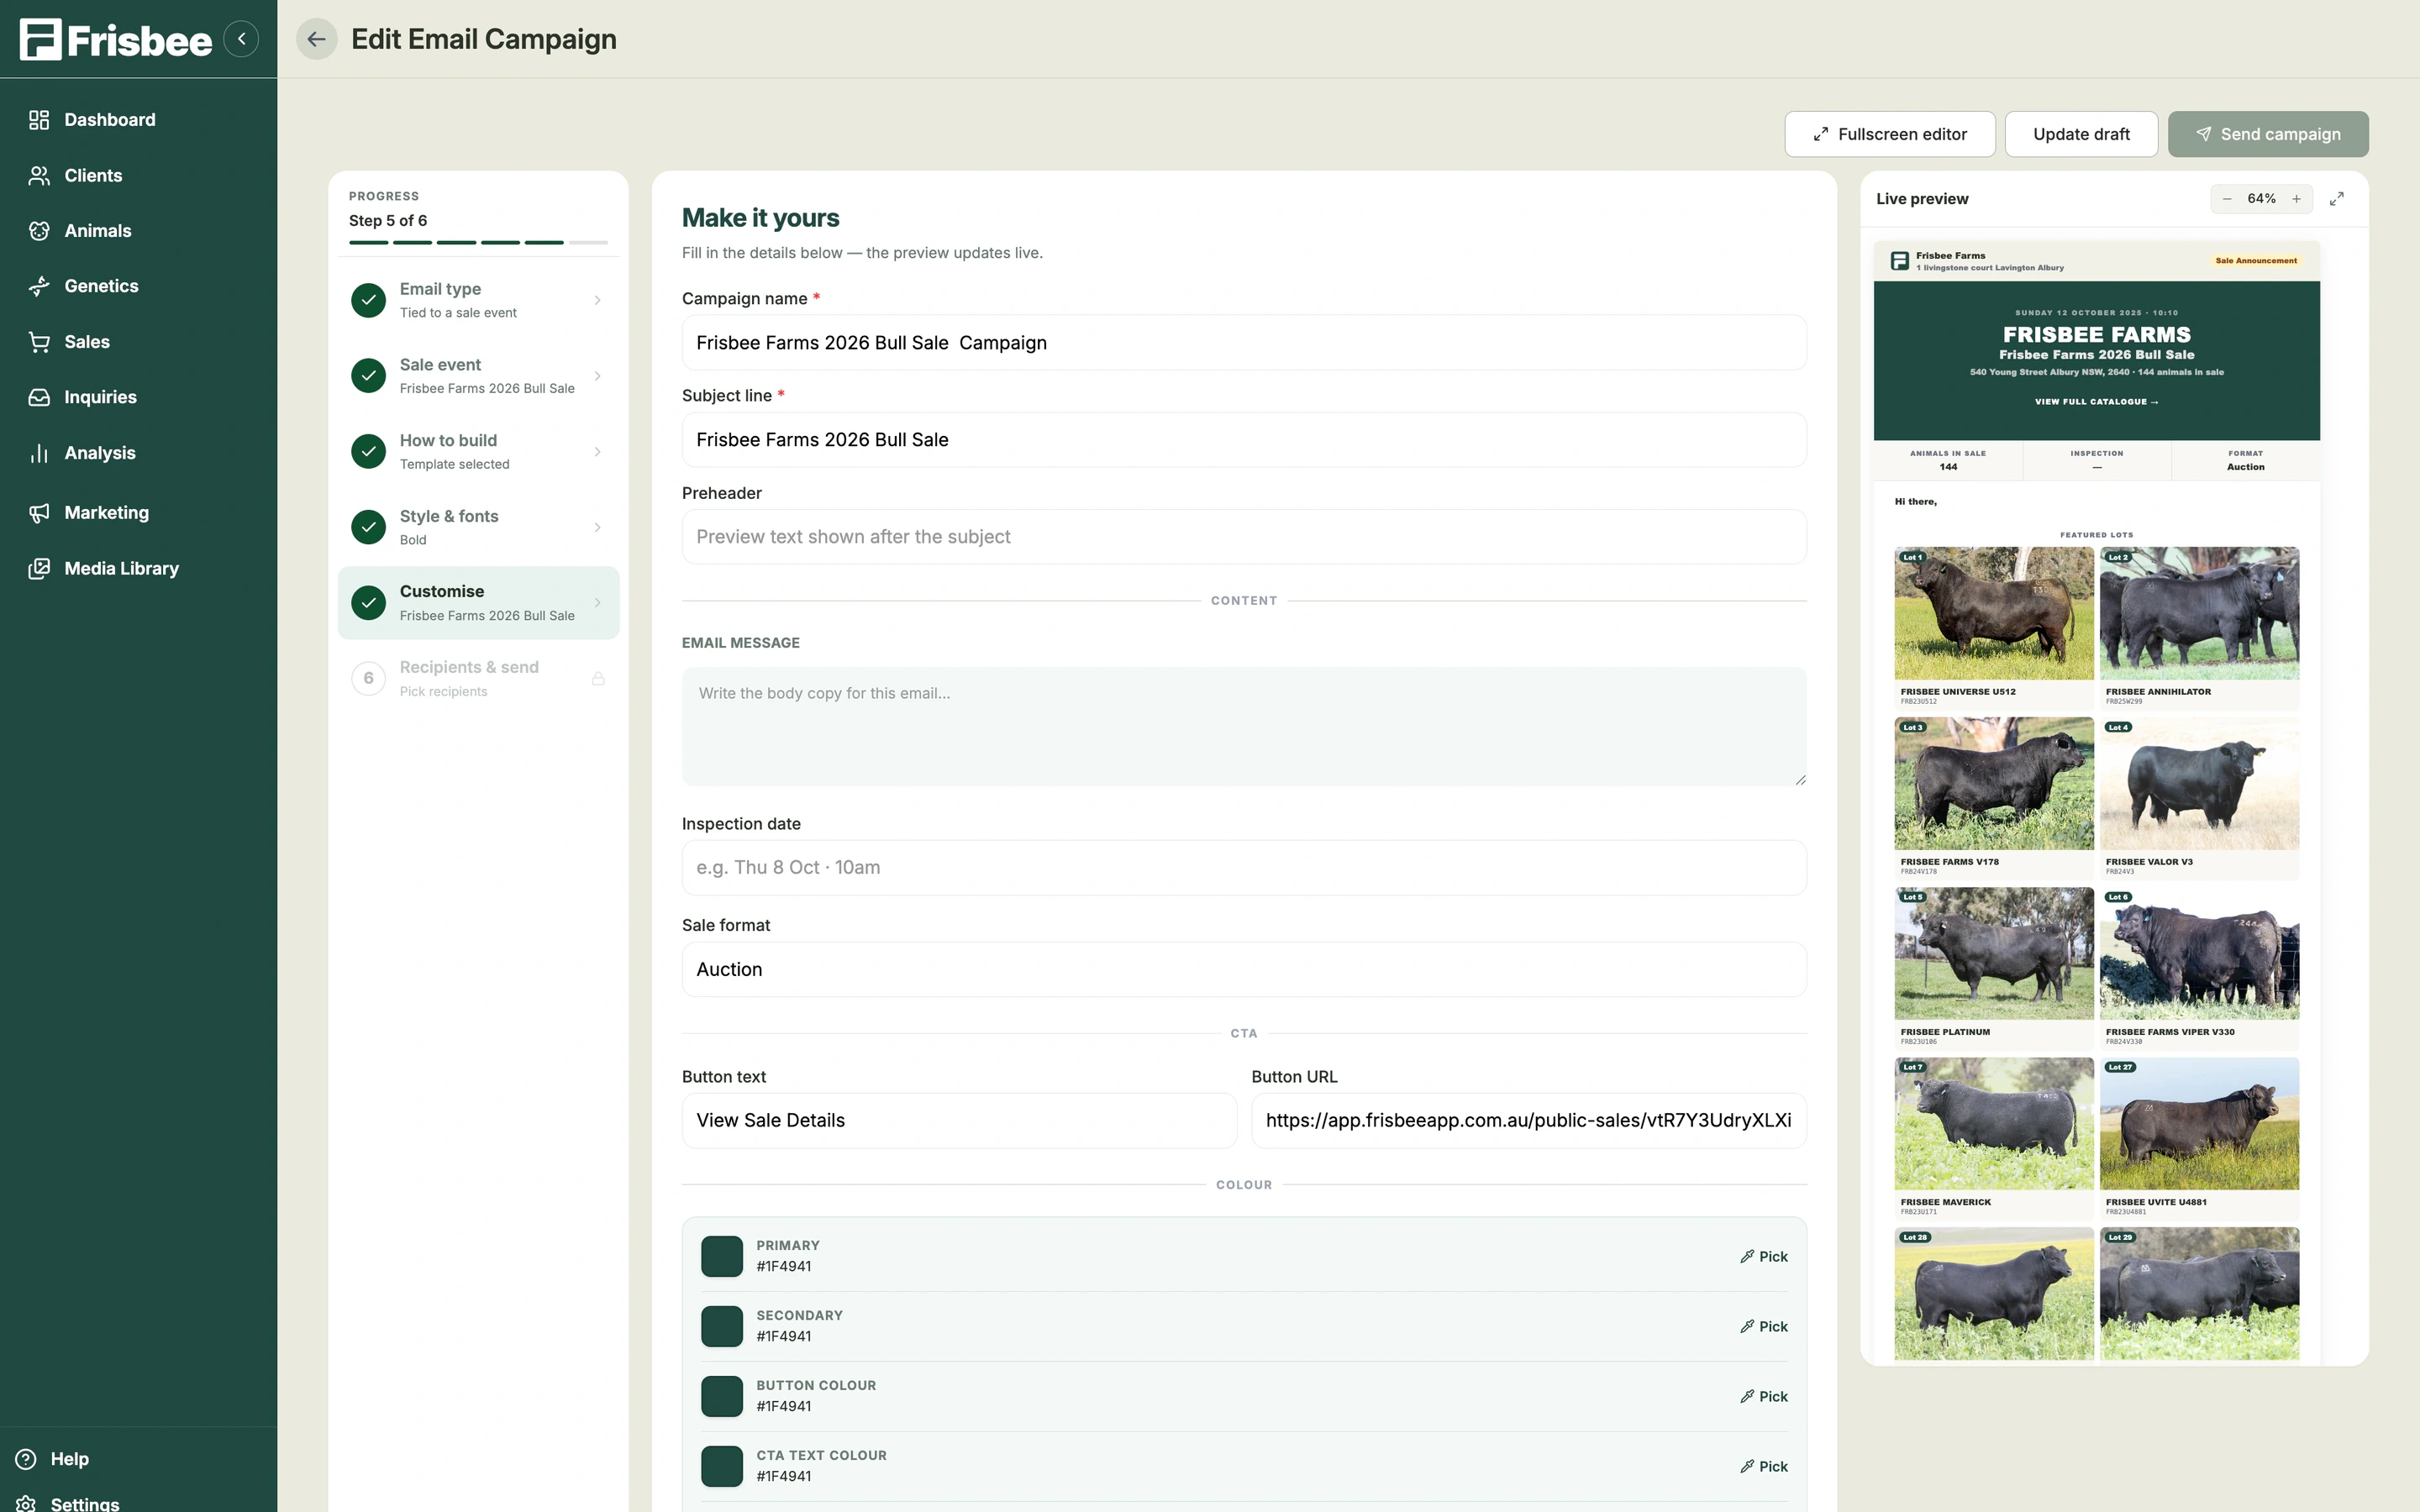The image size is (2420, 1512).
Task: Open the How to build step
Action: tap(478, 451)
